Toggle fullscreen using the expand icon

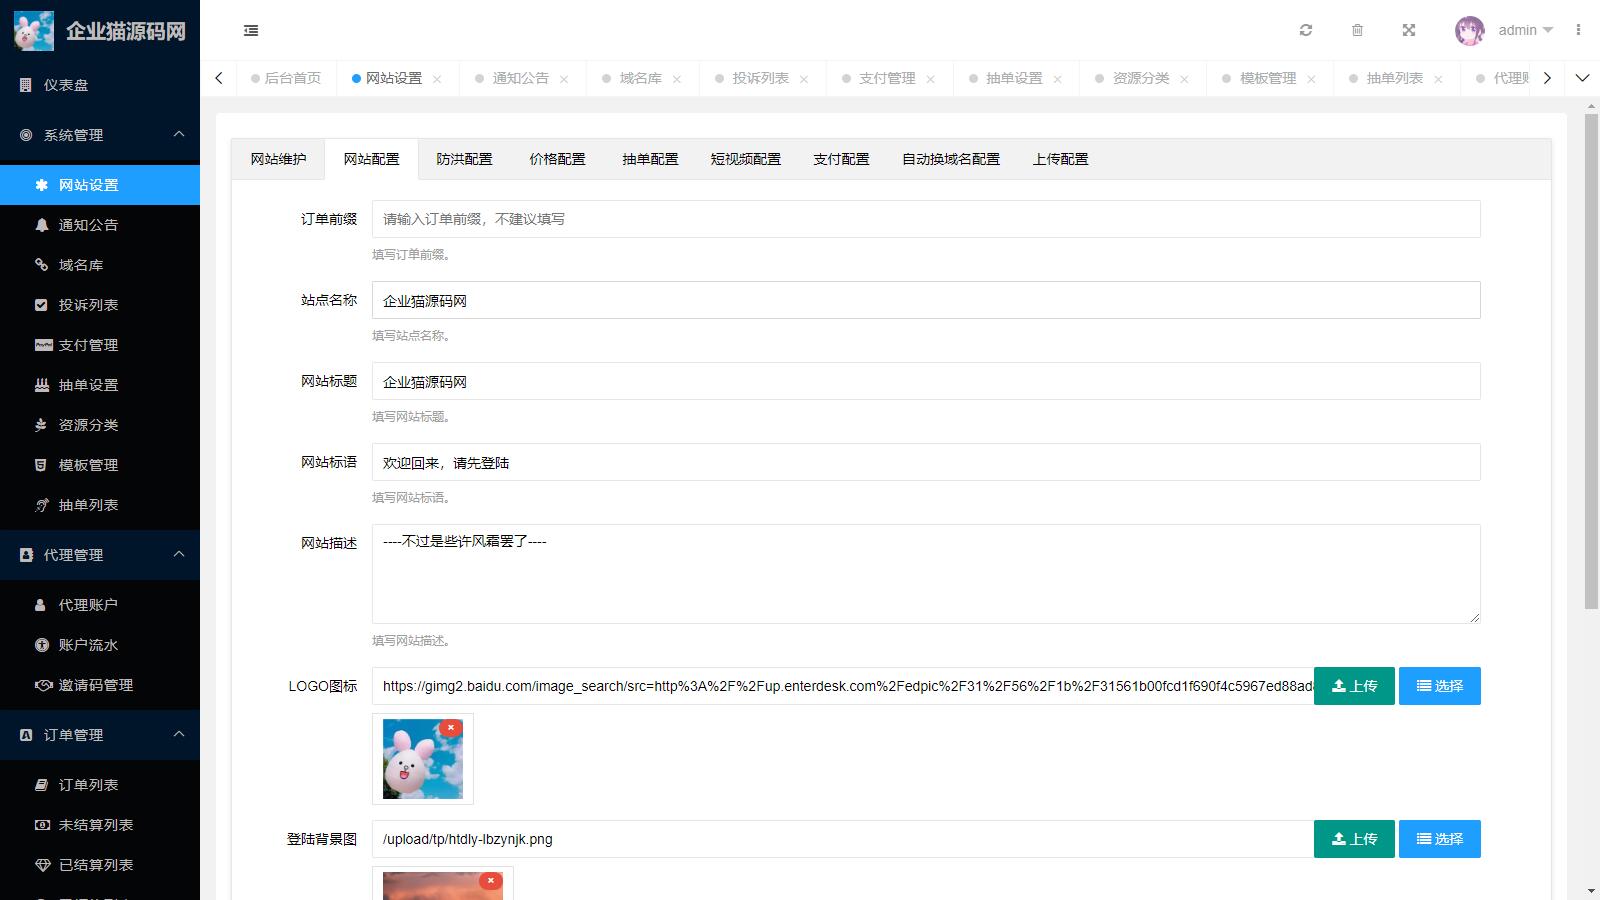click(1409, 30)
